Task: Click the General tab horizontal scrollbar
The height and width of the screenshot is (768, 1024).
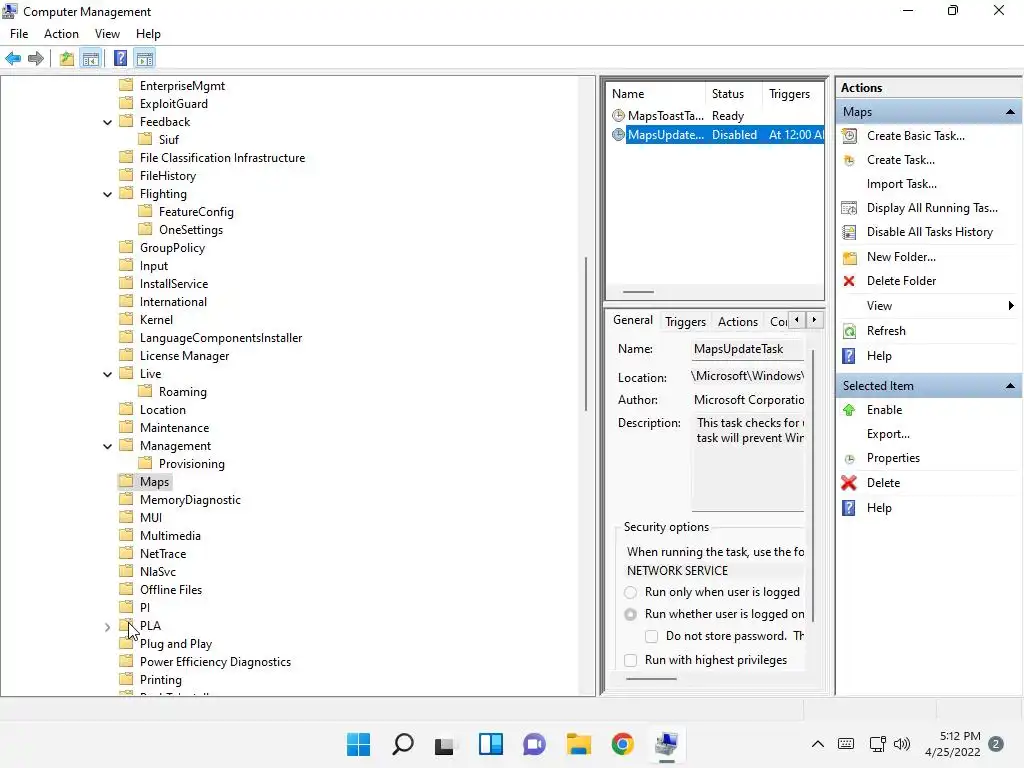Action: point(651,679)
